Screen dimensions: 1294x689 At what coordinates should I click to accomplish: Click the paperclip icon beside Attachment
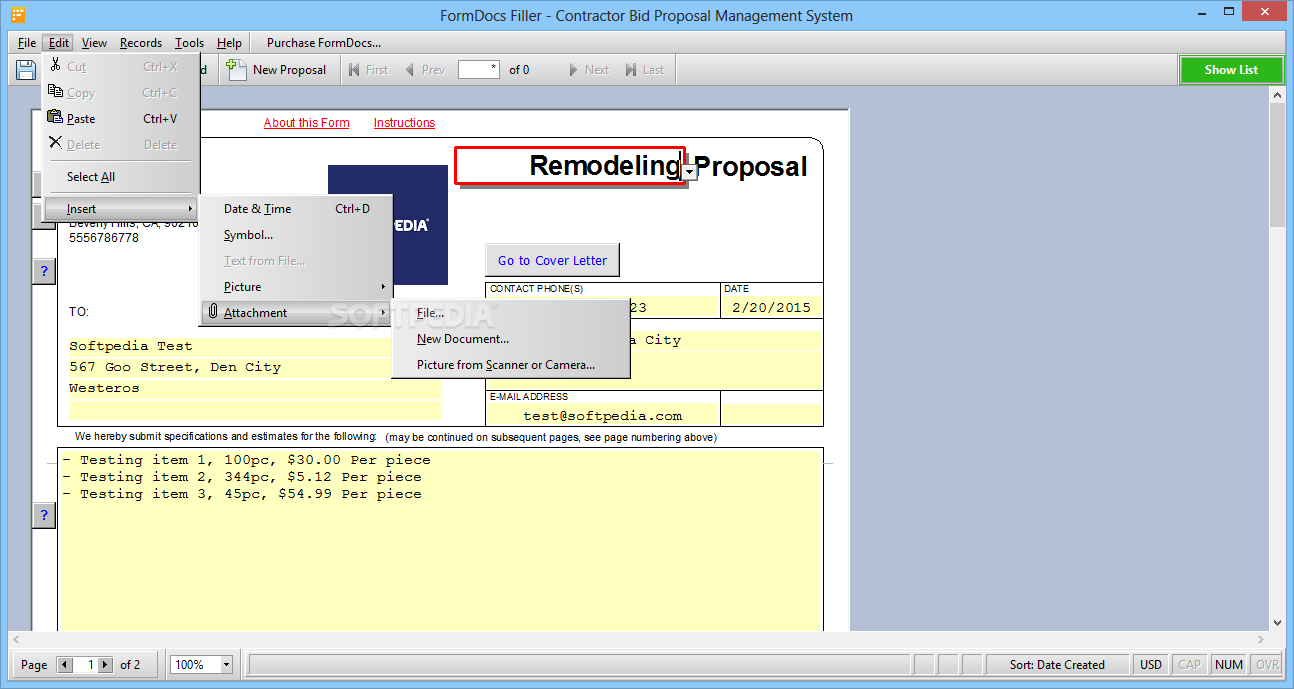click(x=212, y=313)
